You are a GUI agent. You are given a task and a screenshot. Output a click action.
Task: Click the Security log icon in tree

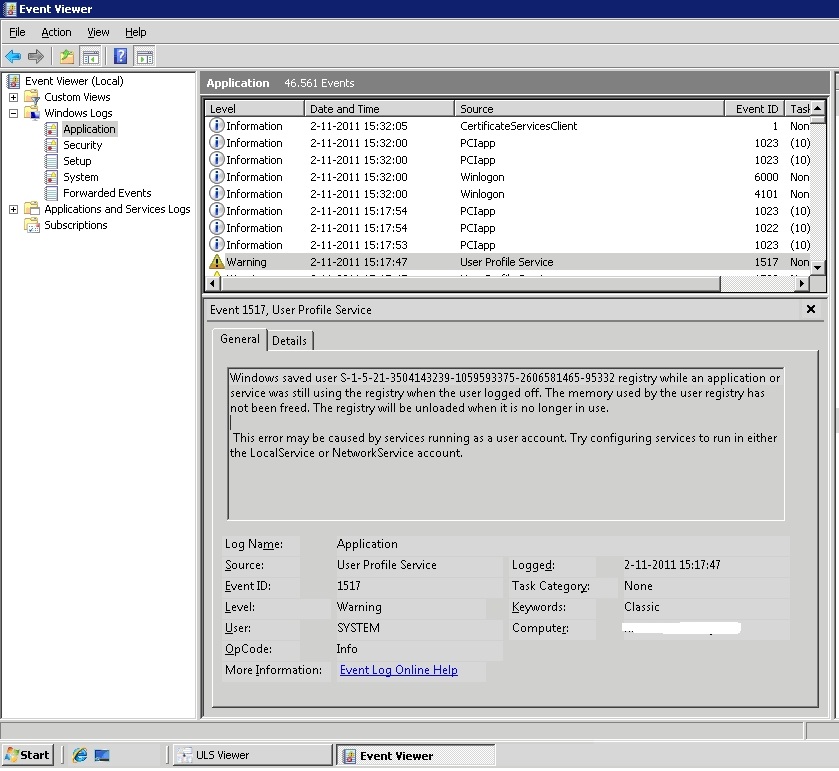(51, 146)
